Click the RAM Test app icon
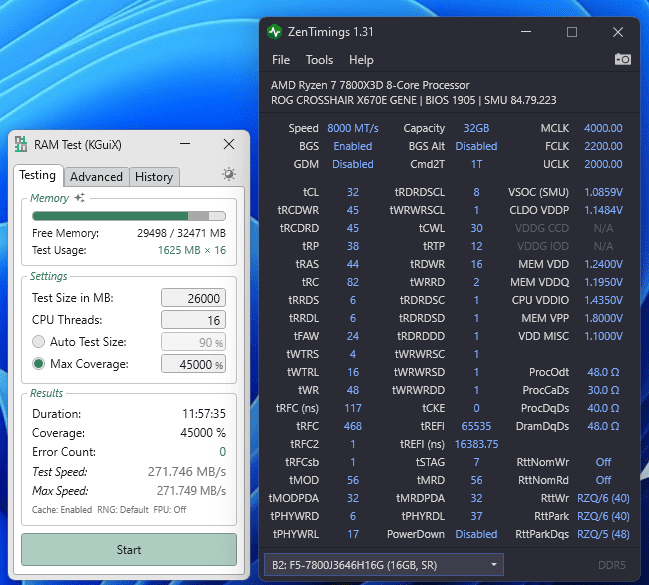 (21, 144)
